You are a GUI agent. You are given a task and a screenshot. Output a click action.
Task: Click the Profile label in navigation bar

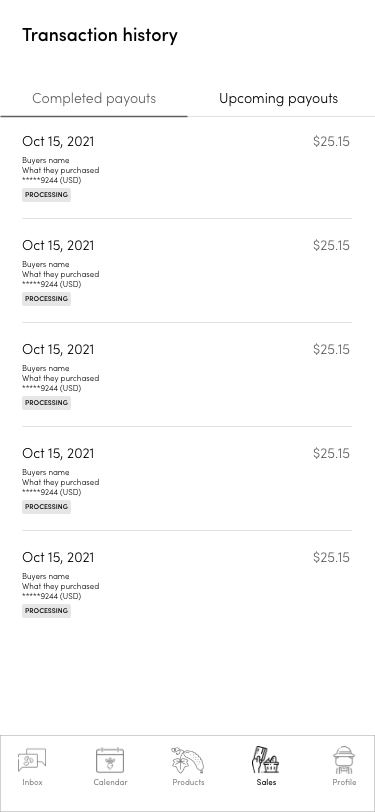click(344, 782)
